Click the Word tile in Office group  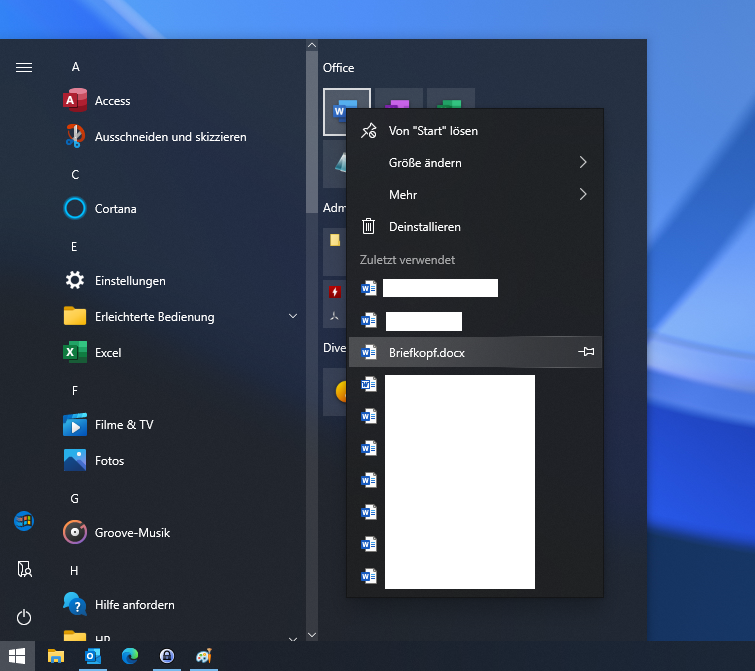pos(336,112)
